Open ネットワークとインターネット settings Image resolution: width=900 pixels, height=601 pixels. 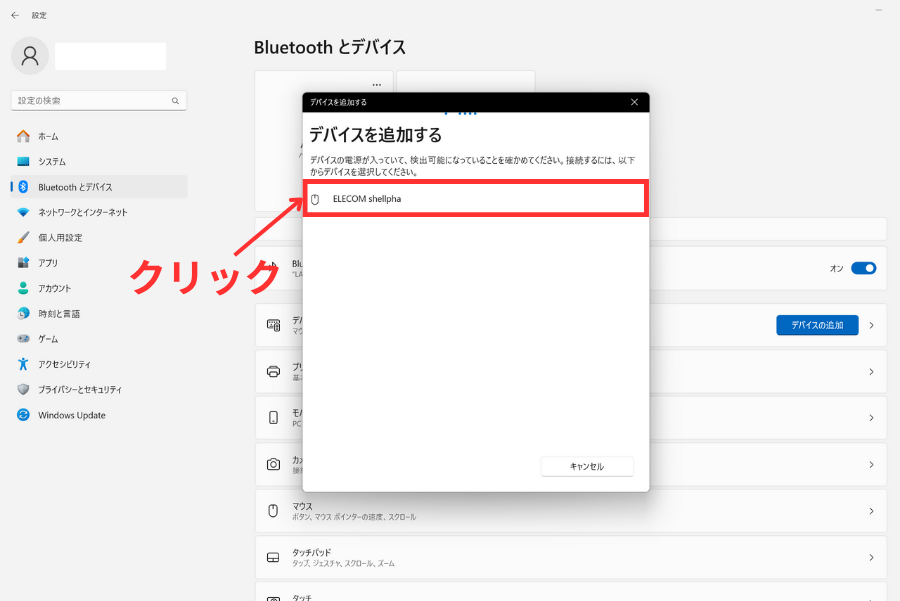pos(99,212)
